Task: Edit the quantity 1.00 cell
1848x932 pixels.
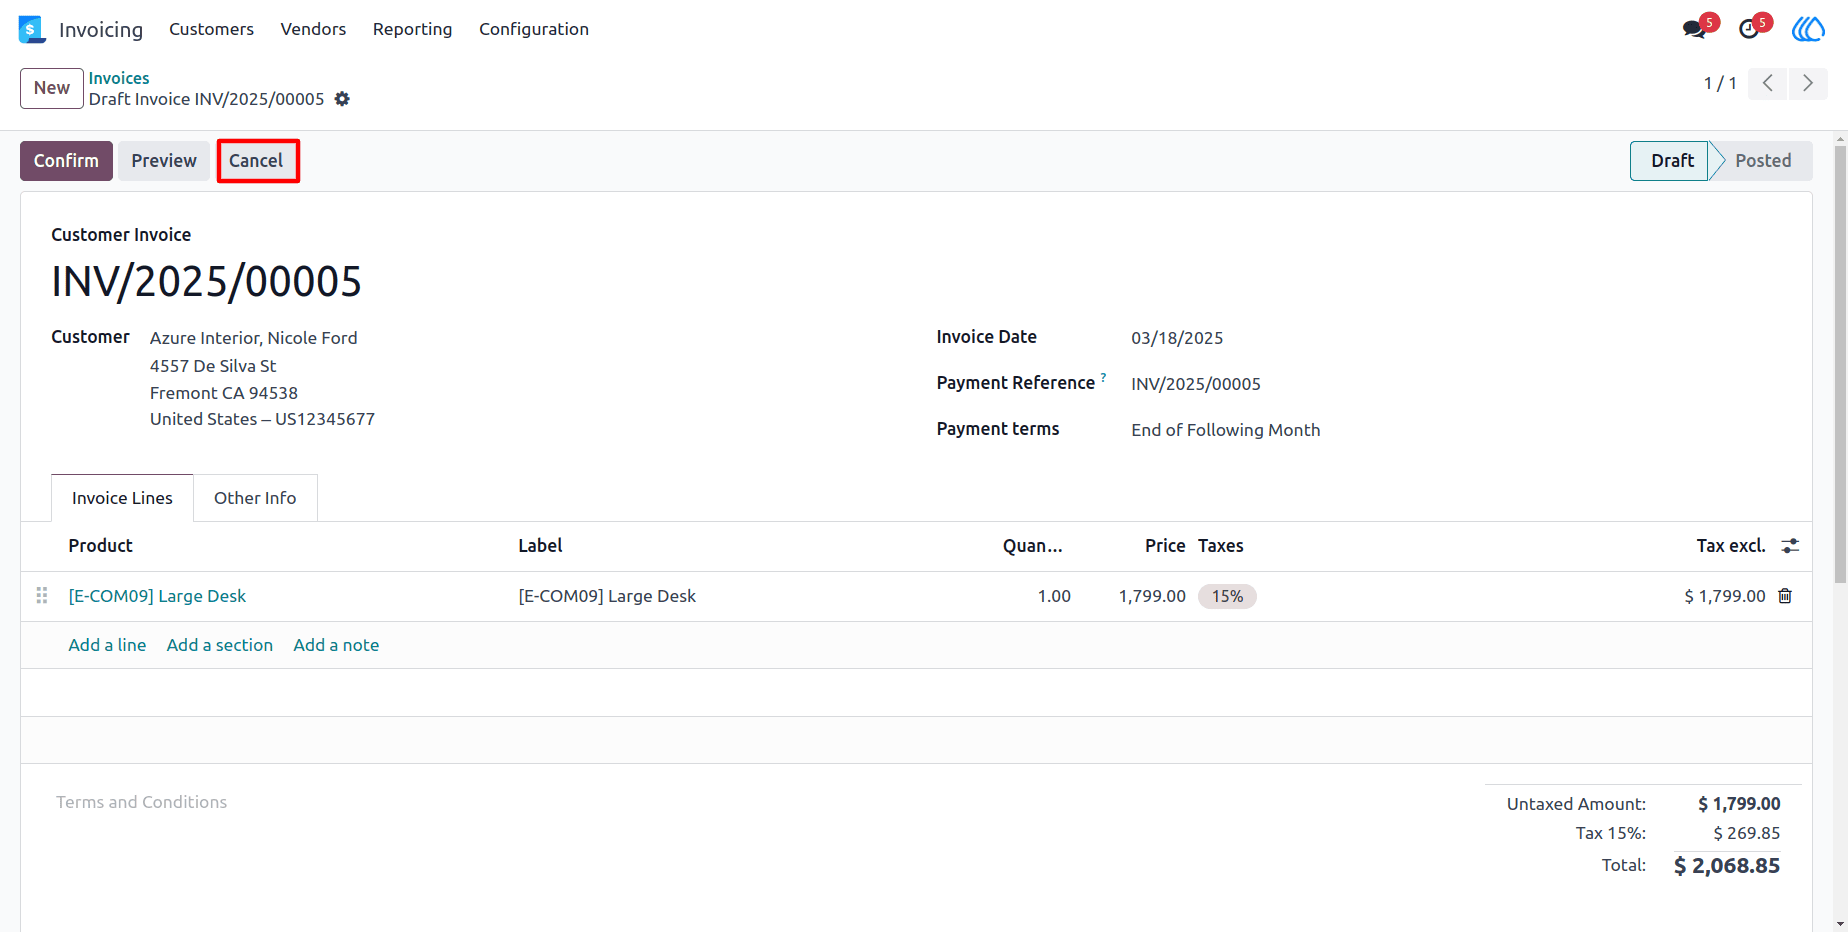Action: [x=1054, y=596]
